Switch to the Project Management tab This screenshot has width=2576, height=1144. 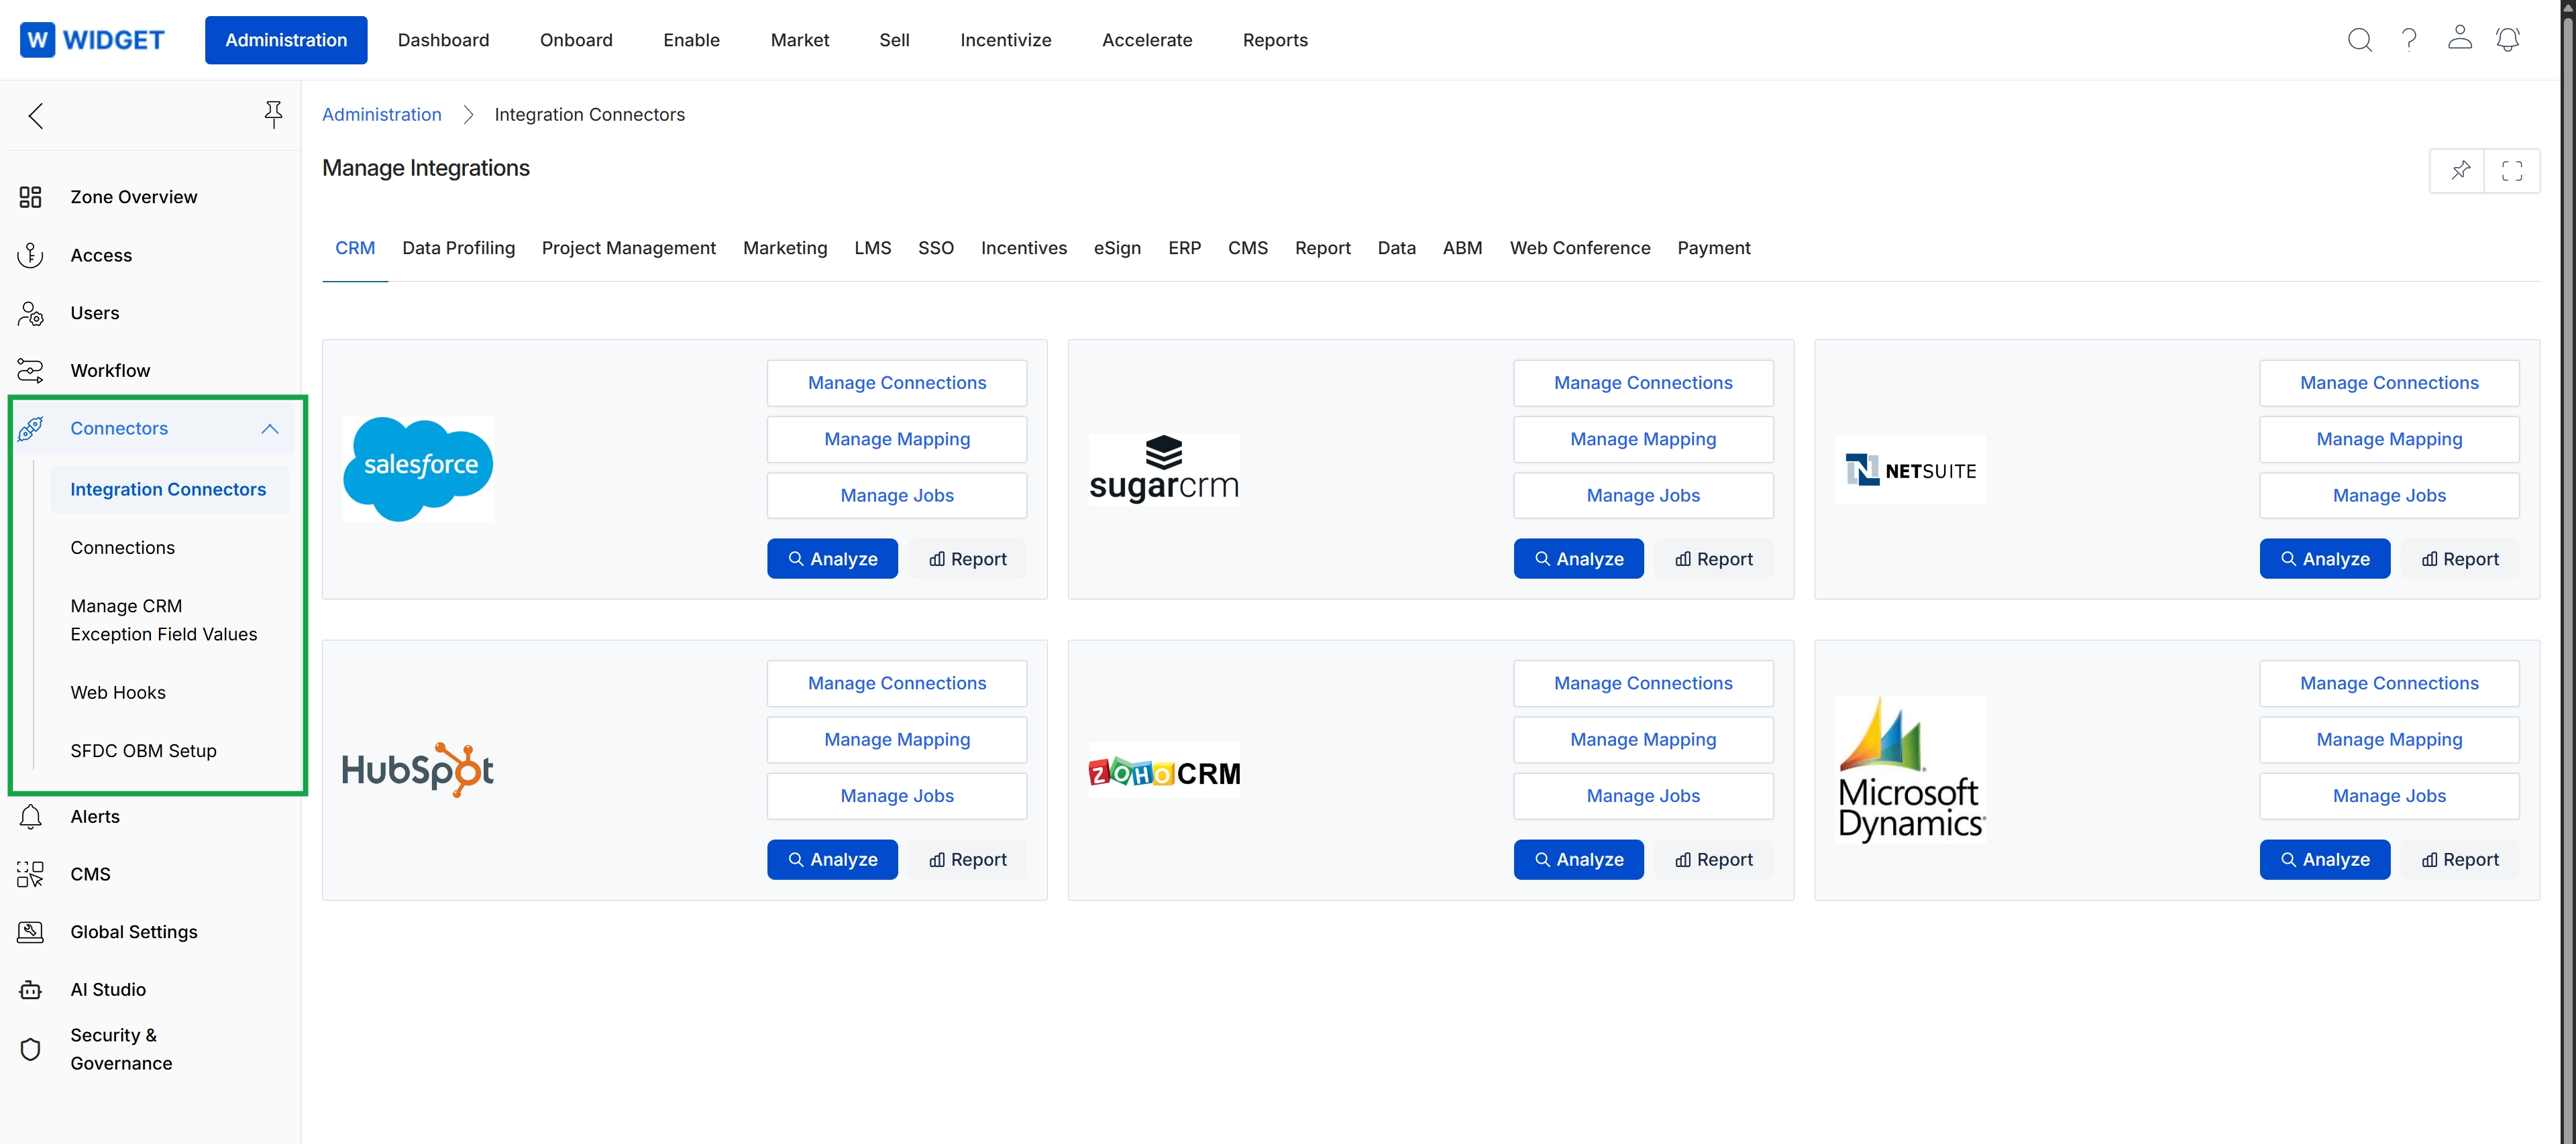(x=628, y=248)
